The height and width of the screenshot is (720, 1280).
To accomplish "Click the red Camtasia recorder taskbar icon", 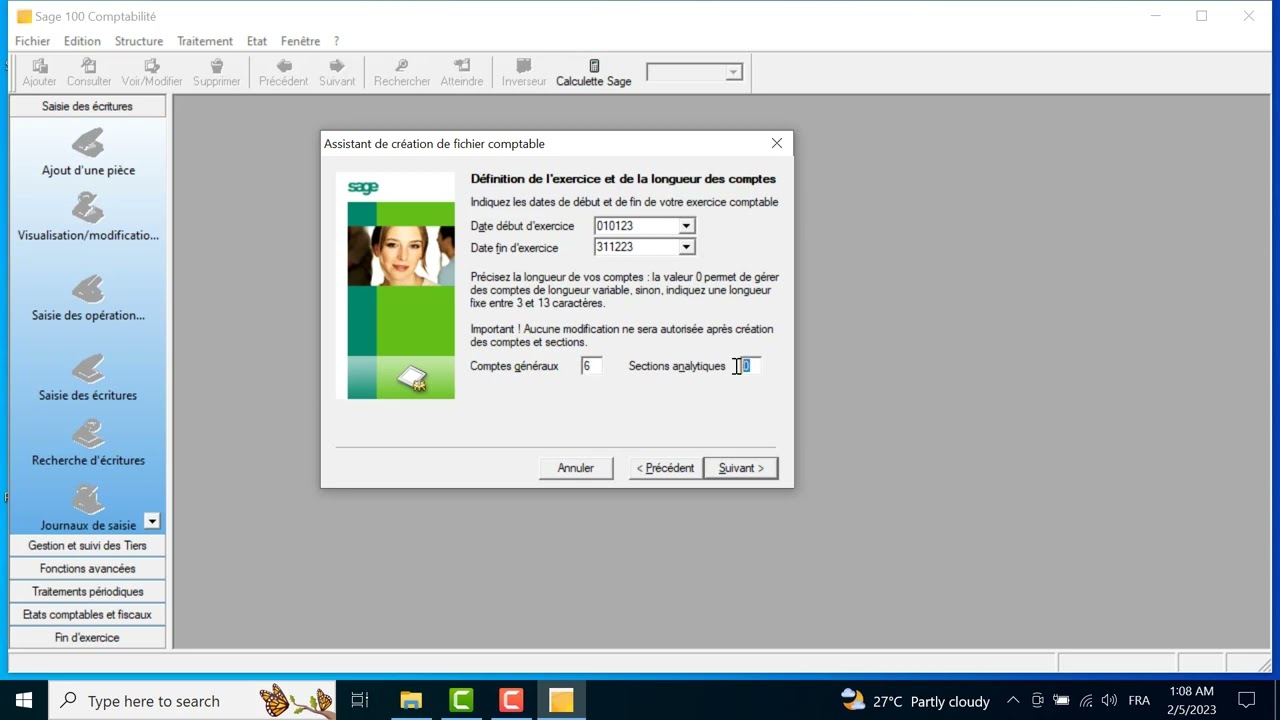I will coord(511,700).
